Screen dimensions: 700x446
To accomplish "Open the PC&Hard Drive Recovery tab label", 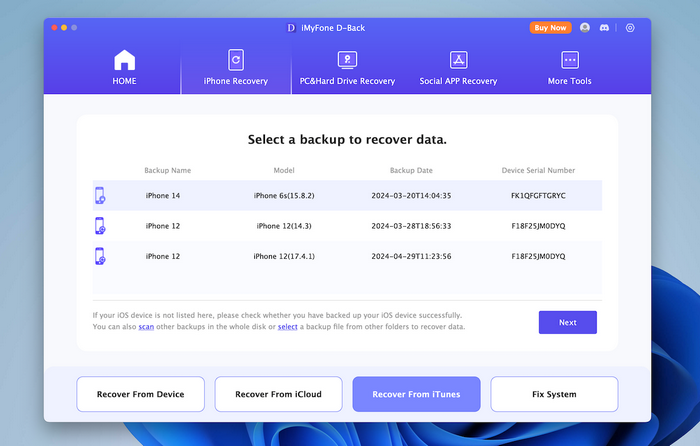I will [x=347, y=81].
